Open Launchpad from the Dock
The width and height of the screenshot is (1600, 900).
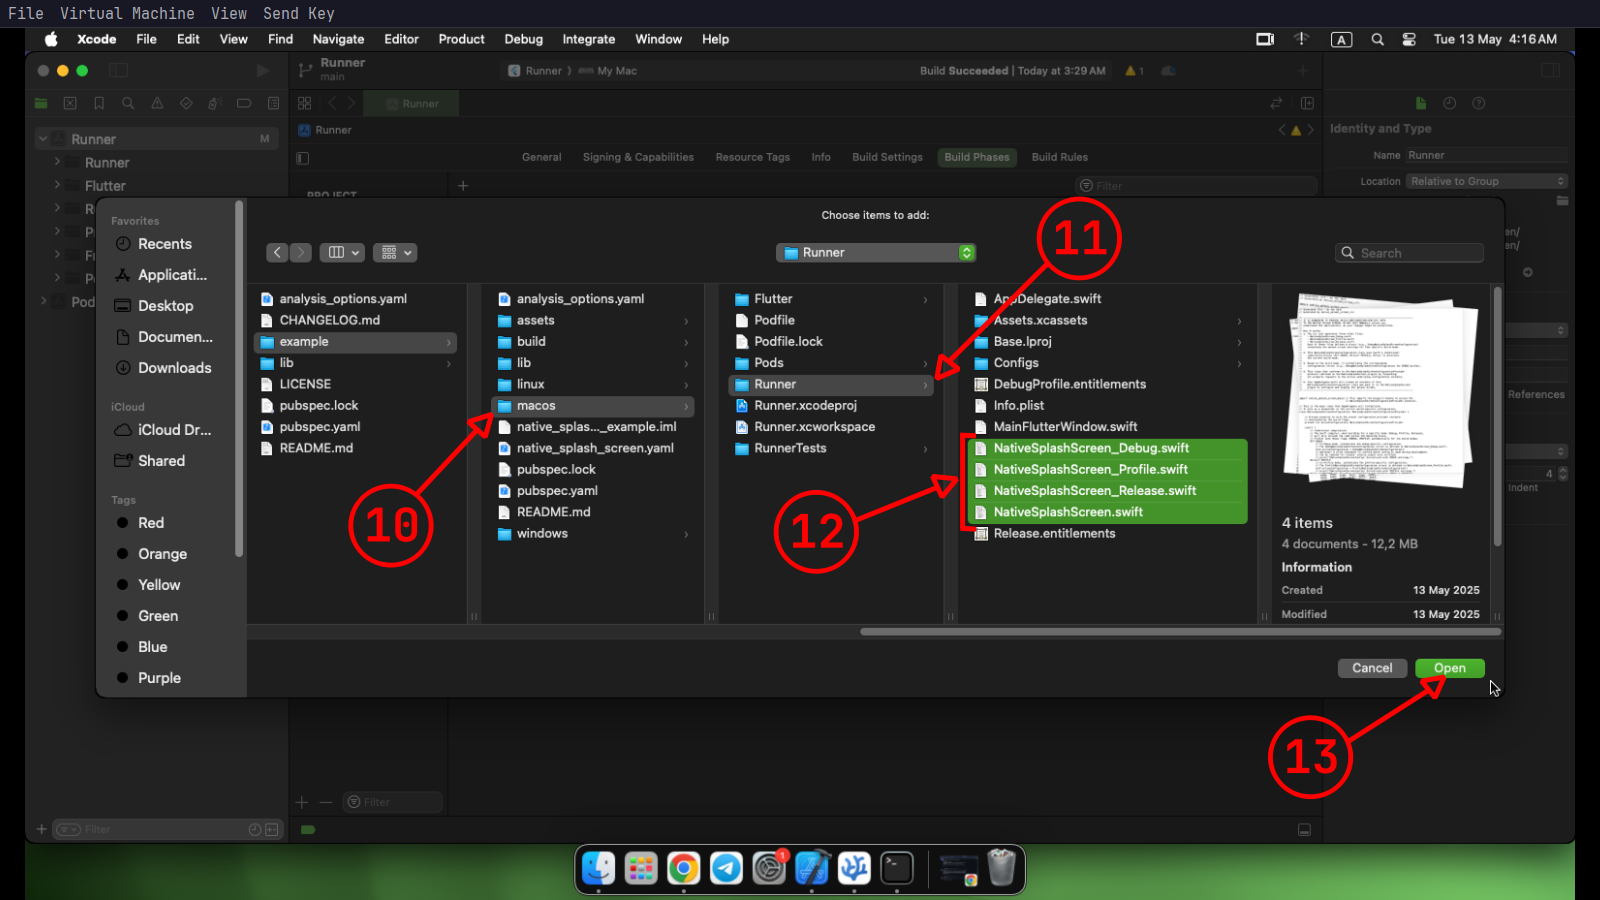[641, 868]
